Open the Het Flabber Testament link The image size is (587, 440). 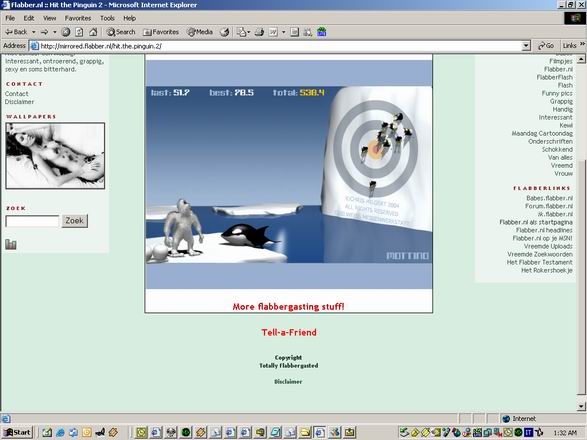(539, 263)
